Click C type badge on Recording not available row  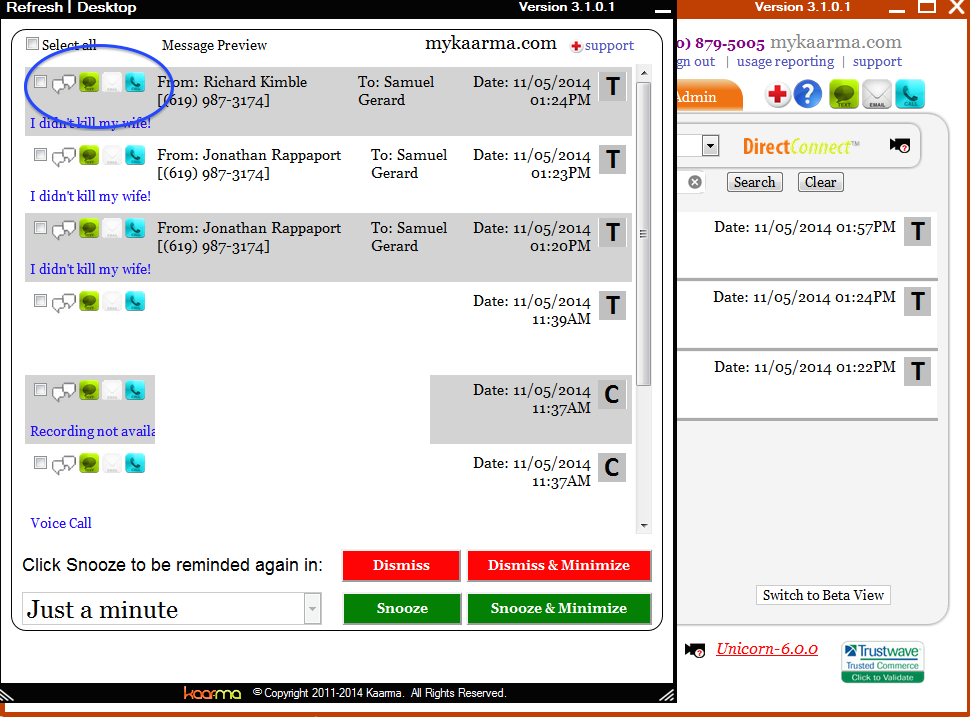[612, 395]
